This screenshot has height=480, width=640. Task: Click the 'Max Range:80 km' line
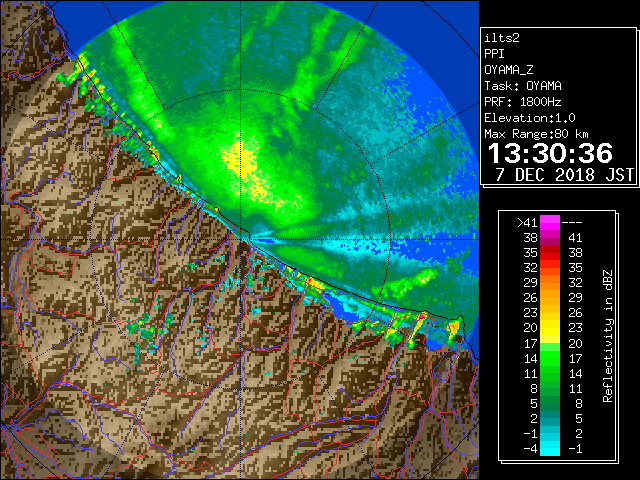point(536,134)
